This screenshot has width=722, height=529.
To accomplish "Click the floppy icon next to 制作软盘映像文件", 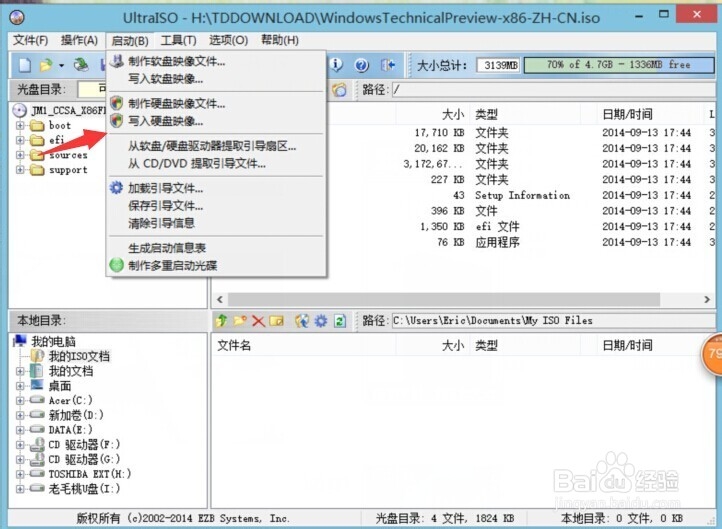I will [117, 61].
